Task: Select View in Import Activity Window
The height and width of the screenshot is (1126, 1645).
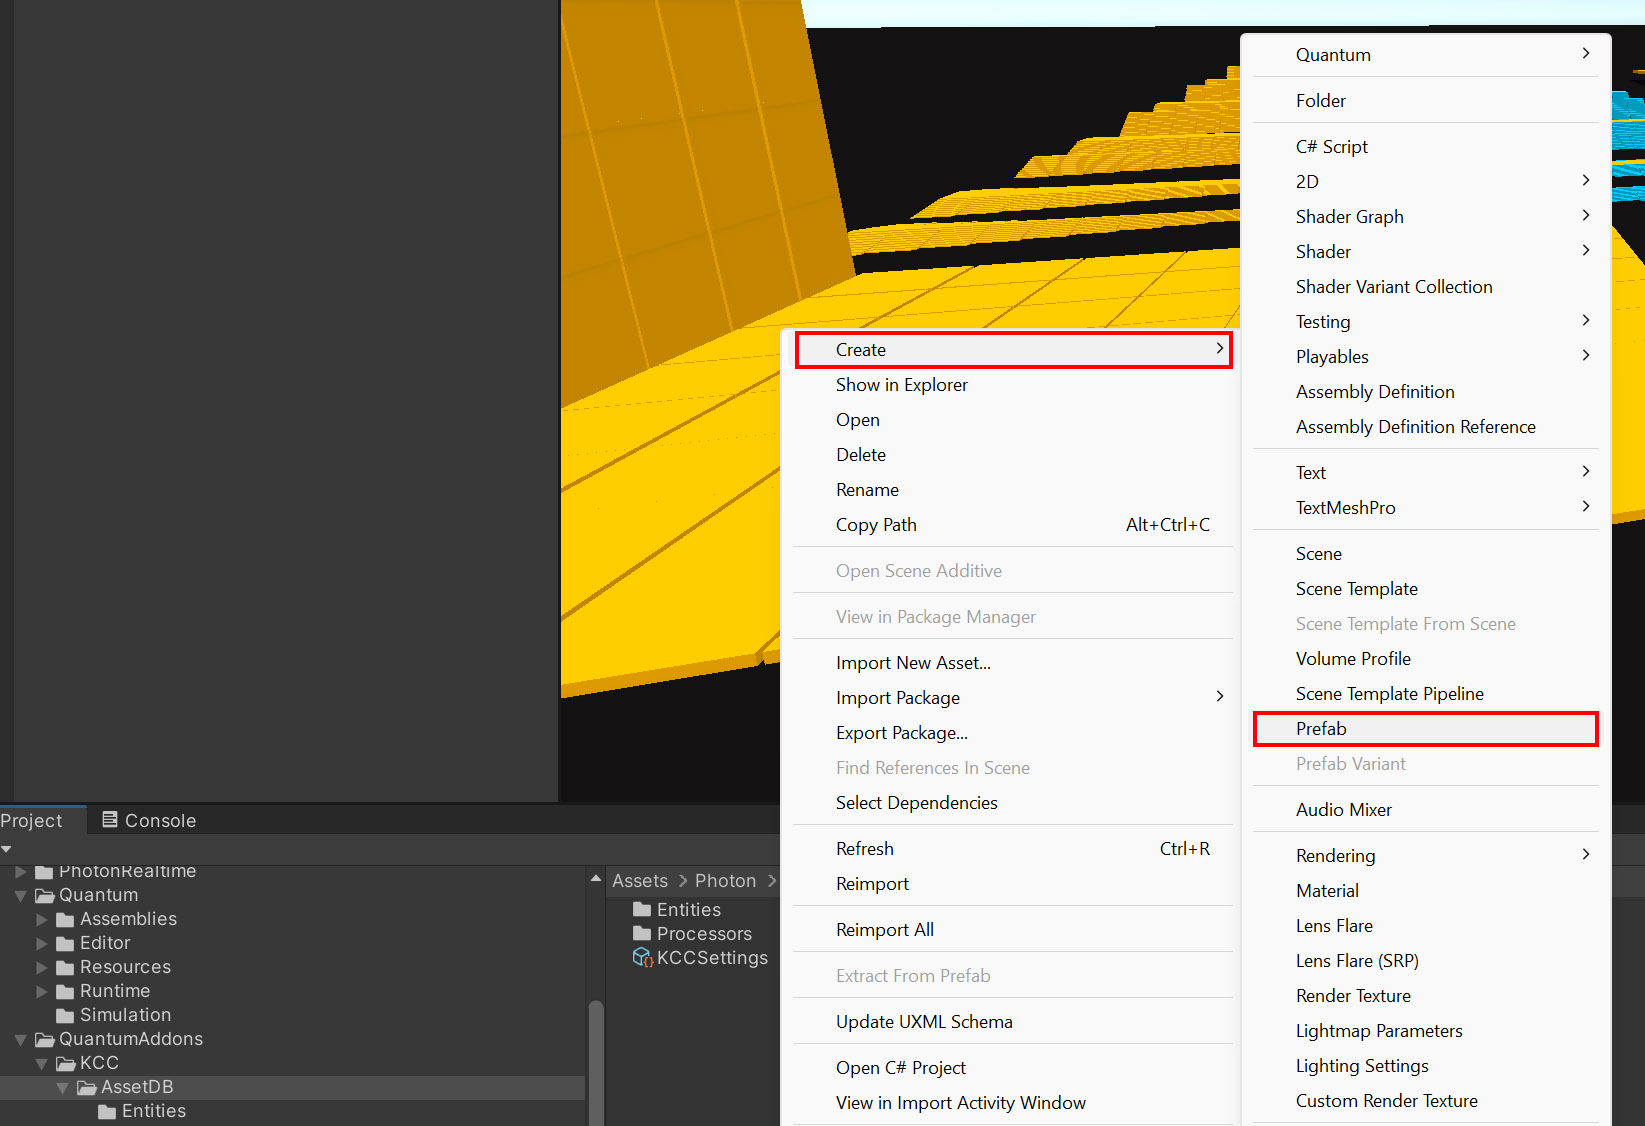Action: point(960,1103)
